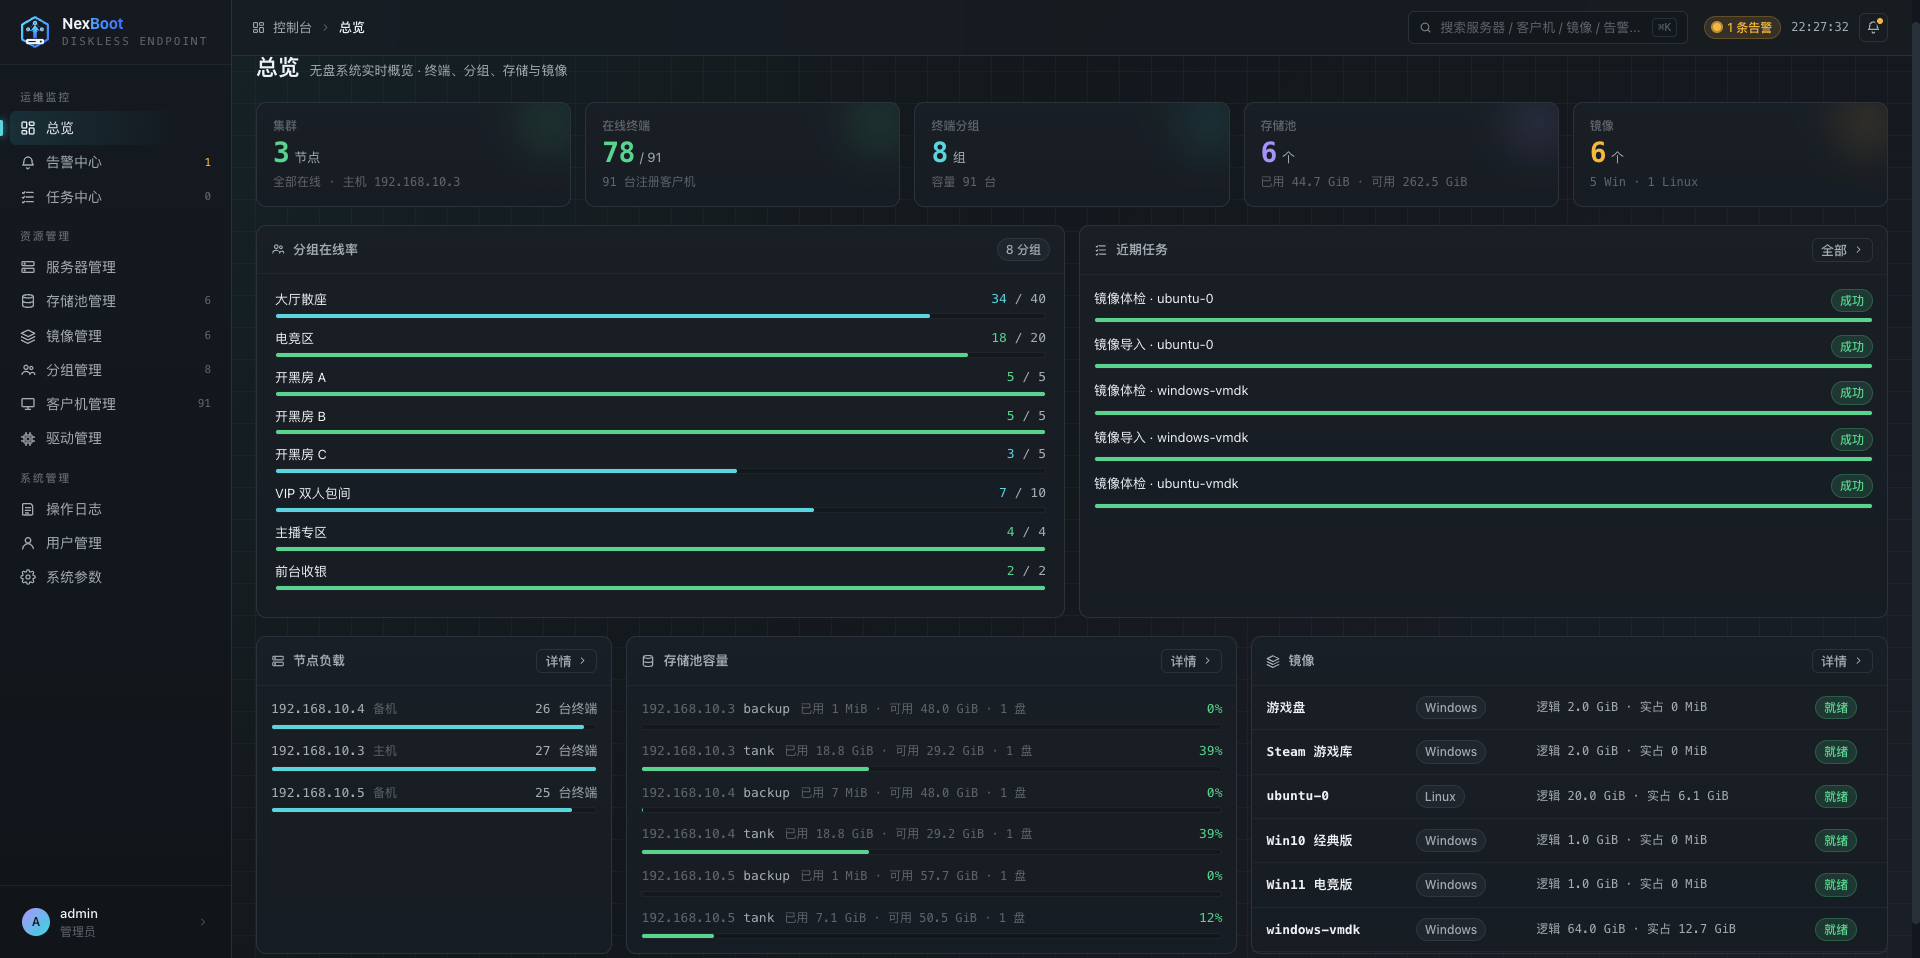
Task: Click the 镜像管理 layers icon
Action: (x=28, y=336)
